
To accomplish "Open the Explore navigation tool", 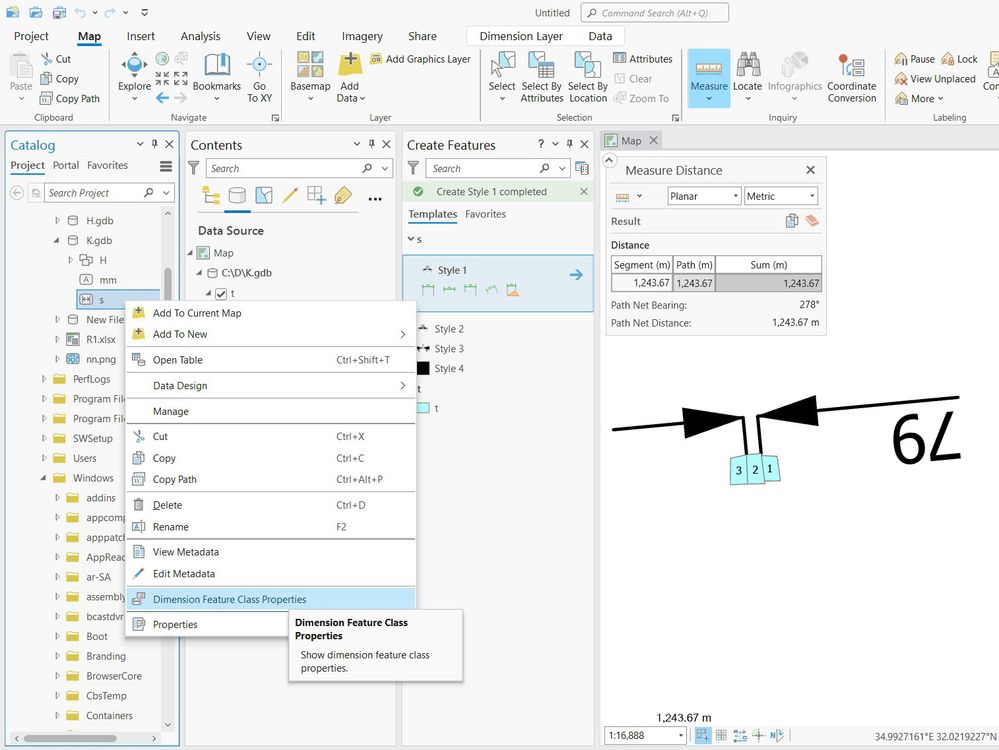I will click(134, 70).
